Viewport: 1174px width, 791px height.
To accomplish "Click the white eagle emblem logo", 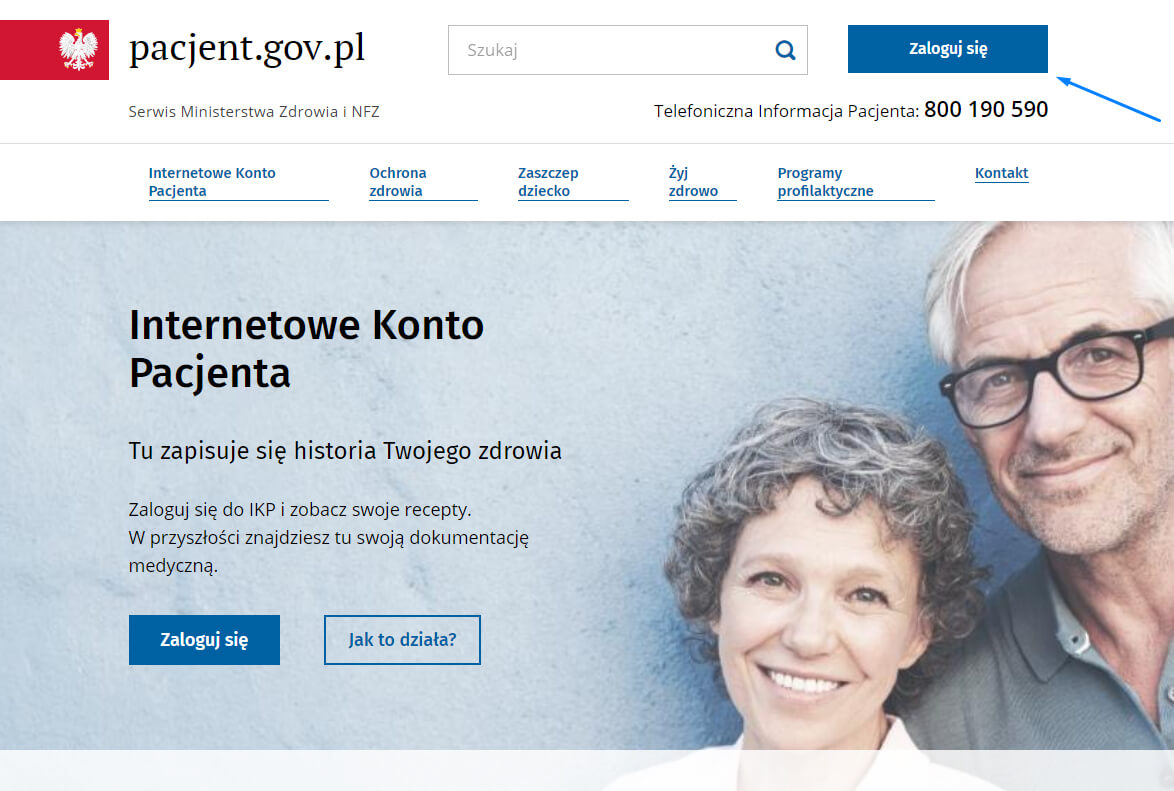I will (x=78, y=49).
